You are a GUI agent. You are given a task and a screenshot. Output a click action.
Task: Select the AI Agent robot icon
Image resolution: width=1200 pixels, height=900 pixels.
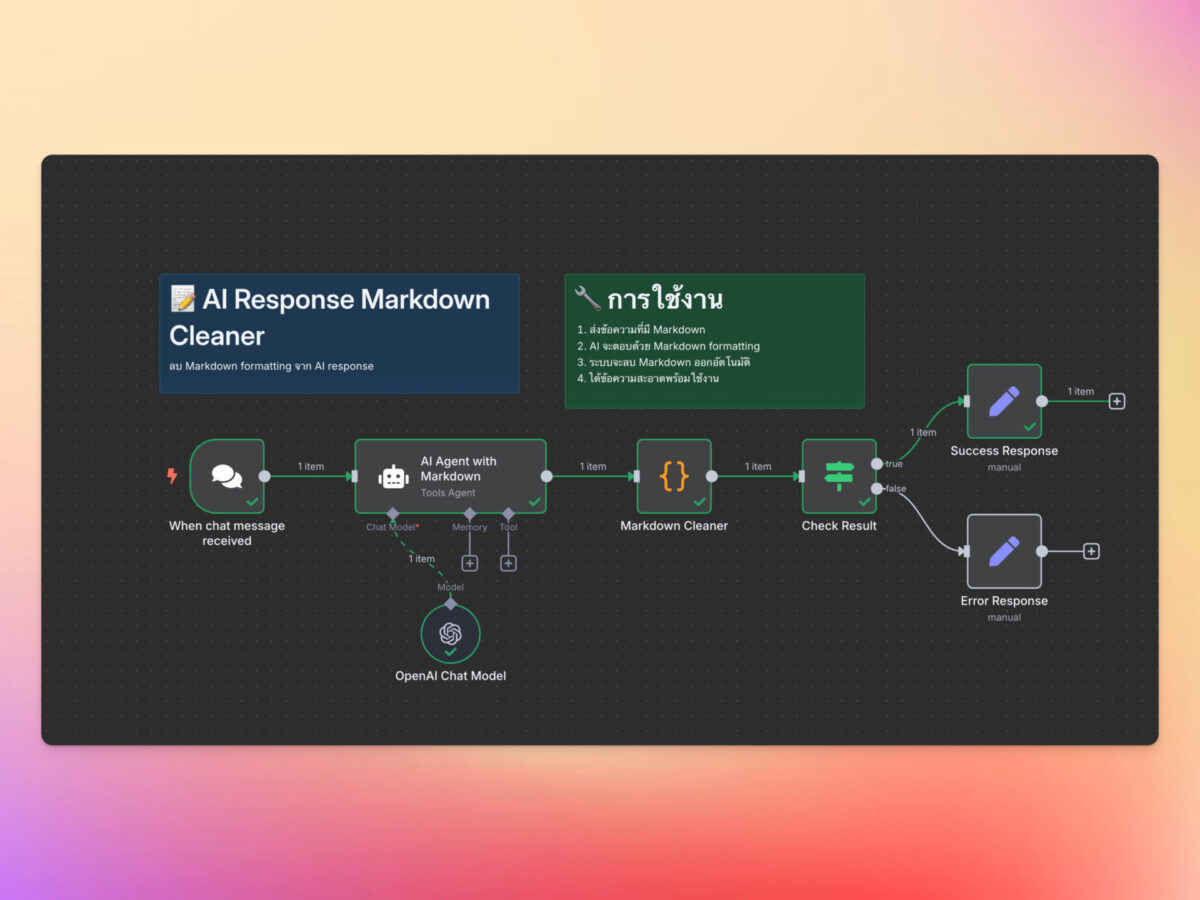click(393, 477)
